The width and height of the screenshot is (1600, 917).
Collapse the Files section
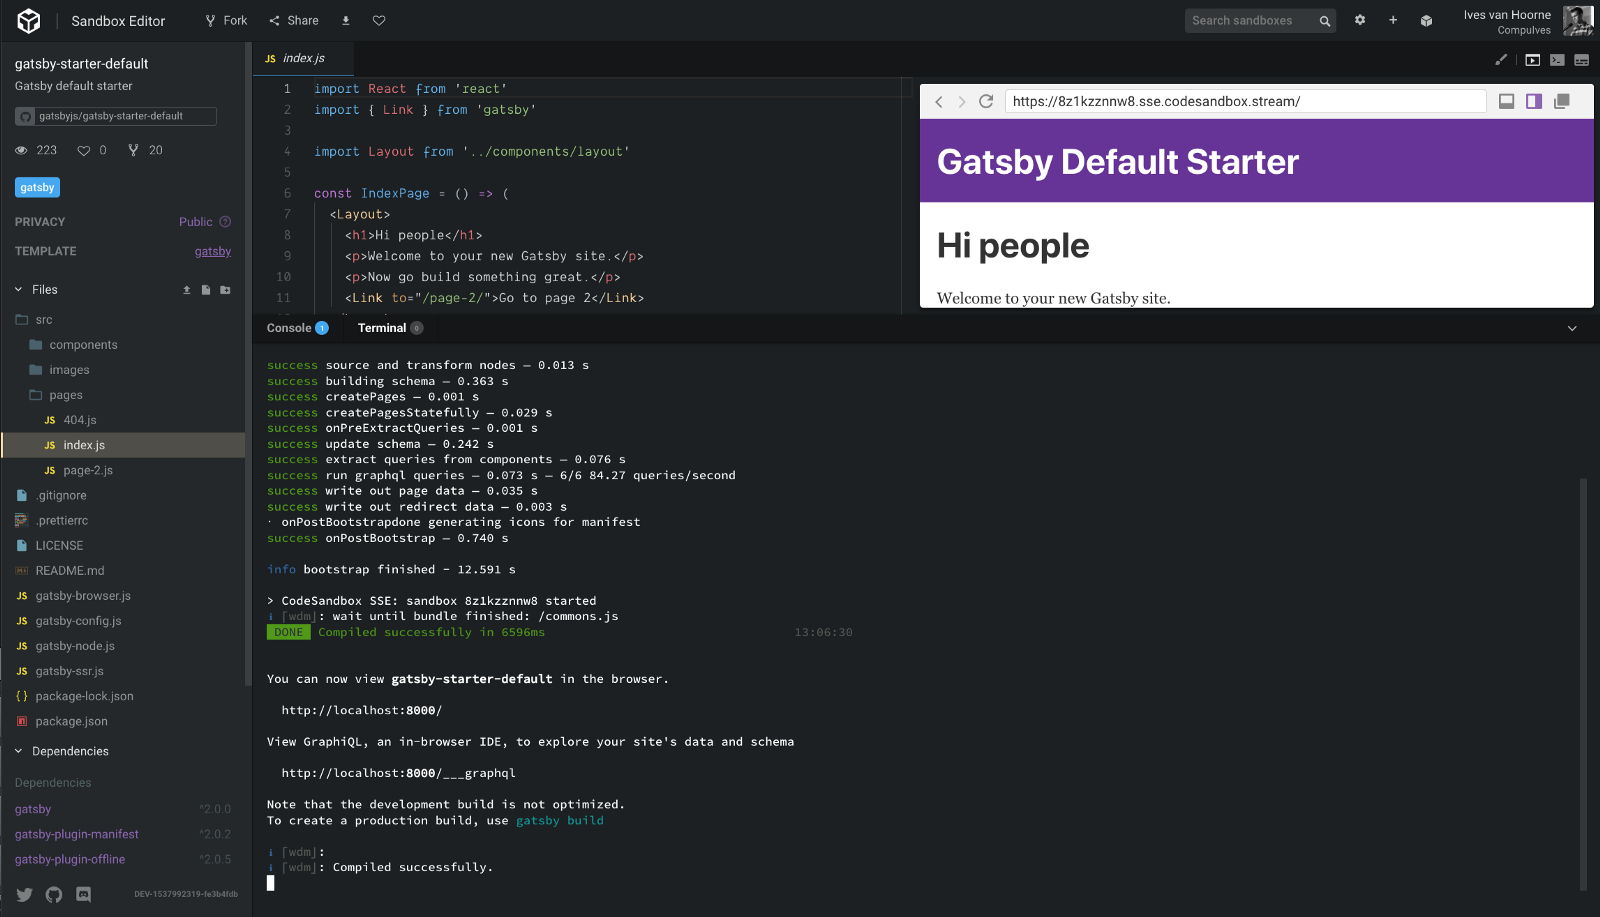[17, 289]
